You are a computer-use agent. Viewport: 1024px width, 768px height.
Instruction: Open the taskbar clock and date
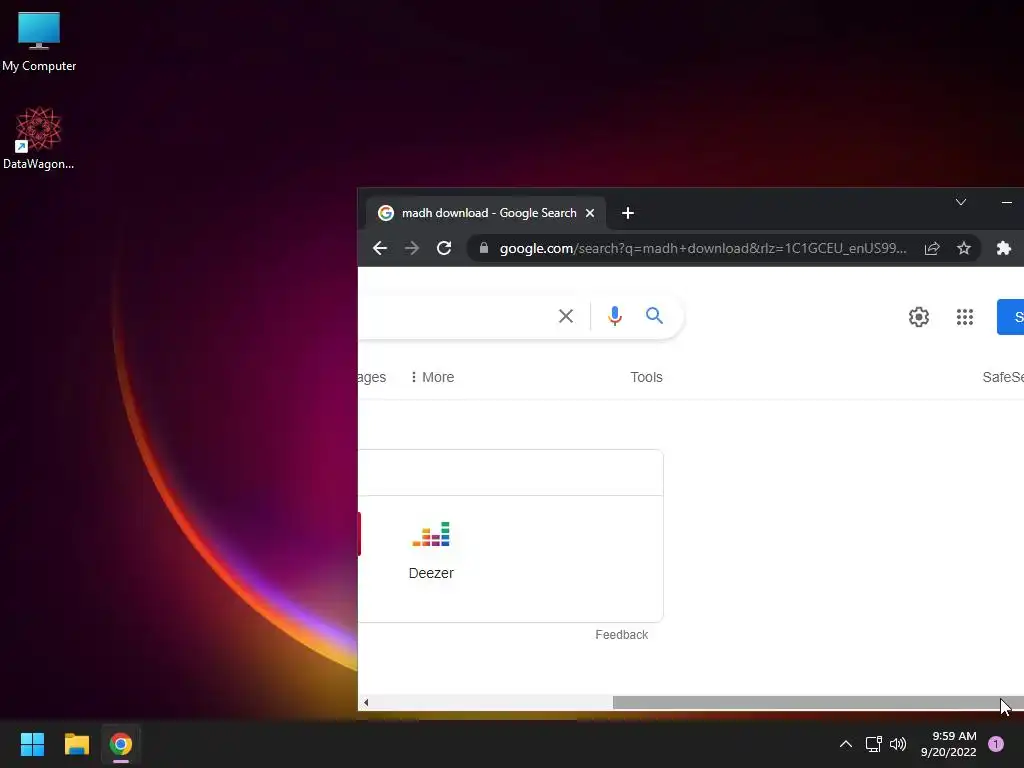[x=949, y=744]
